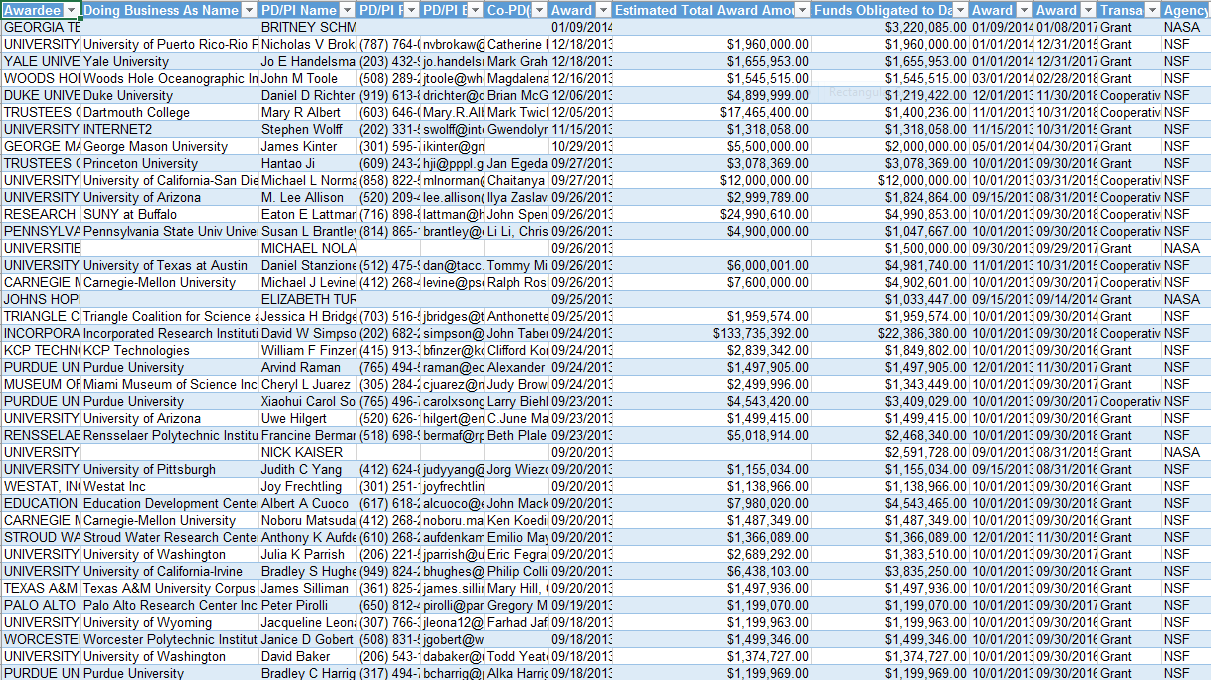Select the NICK KAISER cell
The width and height of the screenshot is (1211, 680).
pyautogui.click(x=306, y=452)
